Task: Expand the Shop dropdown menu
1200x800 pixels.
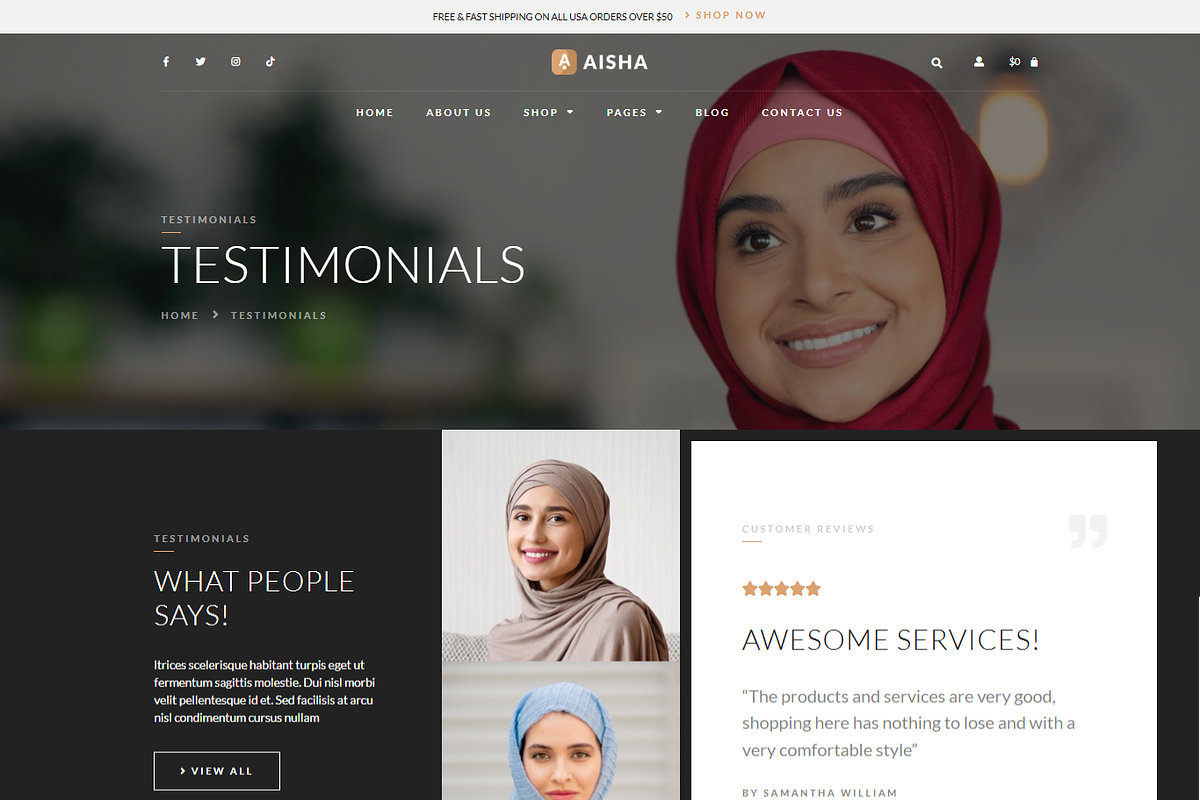Action: [x=549, y=113]
